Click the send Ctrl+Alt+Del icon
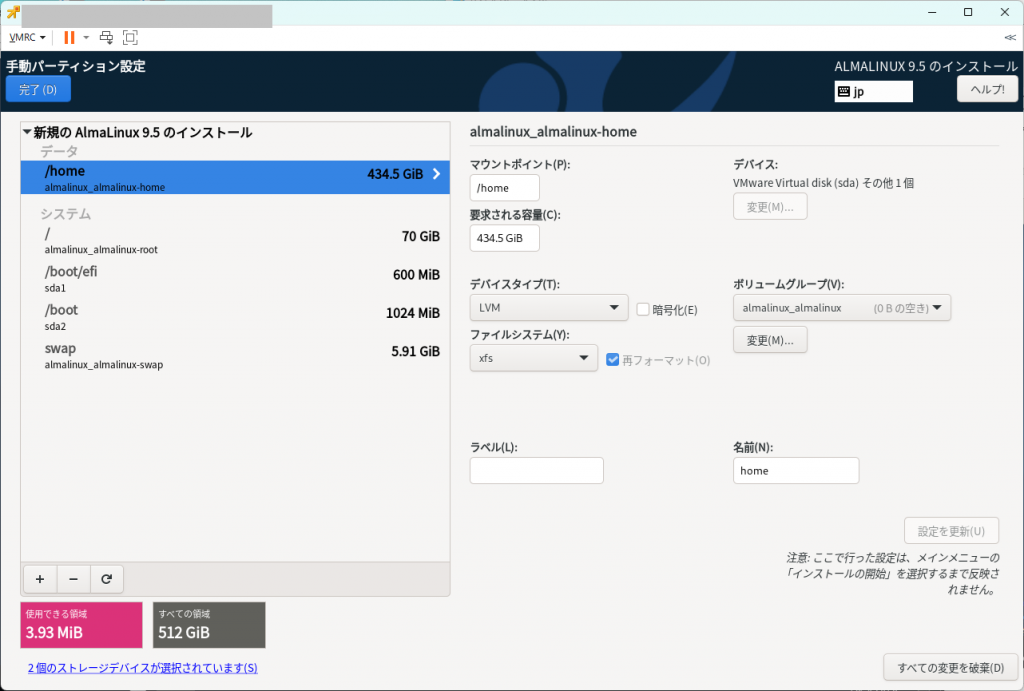Screen dimensions: 1024x691 (106, 37)
